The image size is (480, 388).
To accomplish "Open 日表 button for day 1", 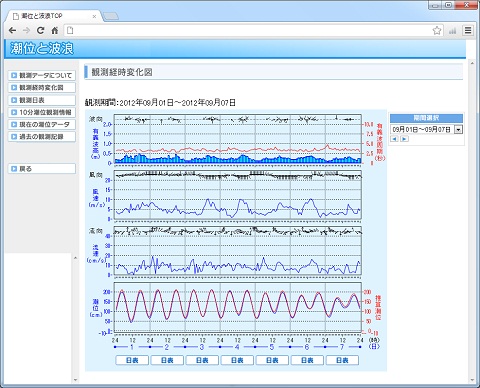I will click(x=132, y=360).
